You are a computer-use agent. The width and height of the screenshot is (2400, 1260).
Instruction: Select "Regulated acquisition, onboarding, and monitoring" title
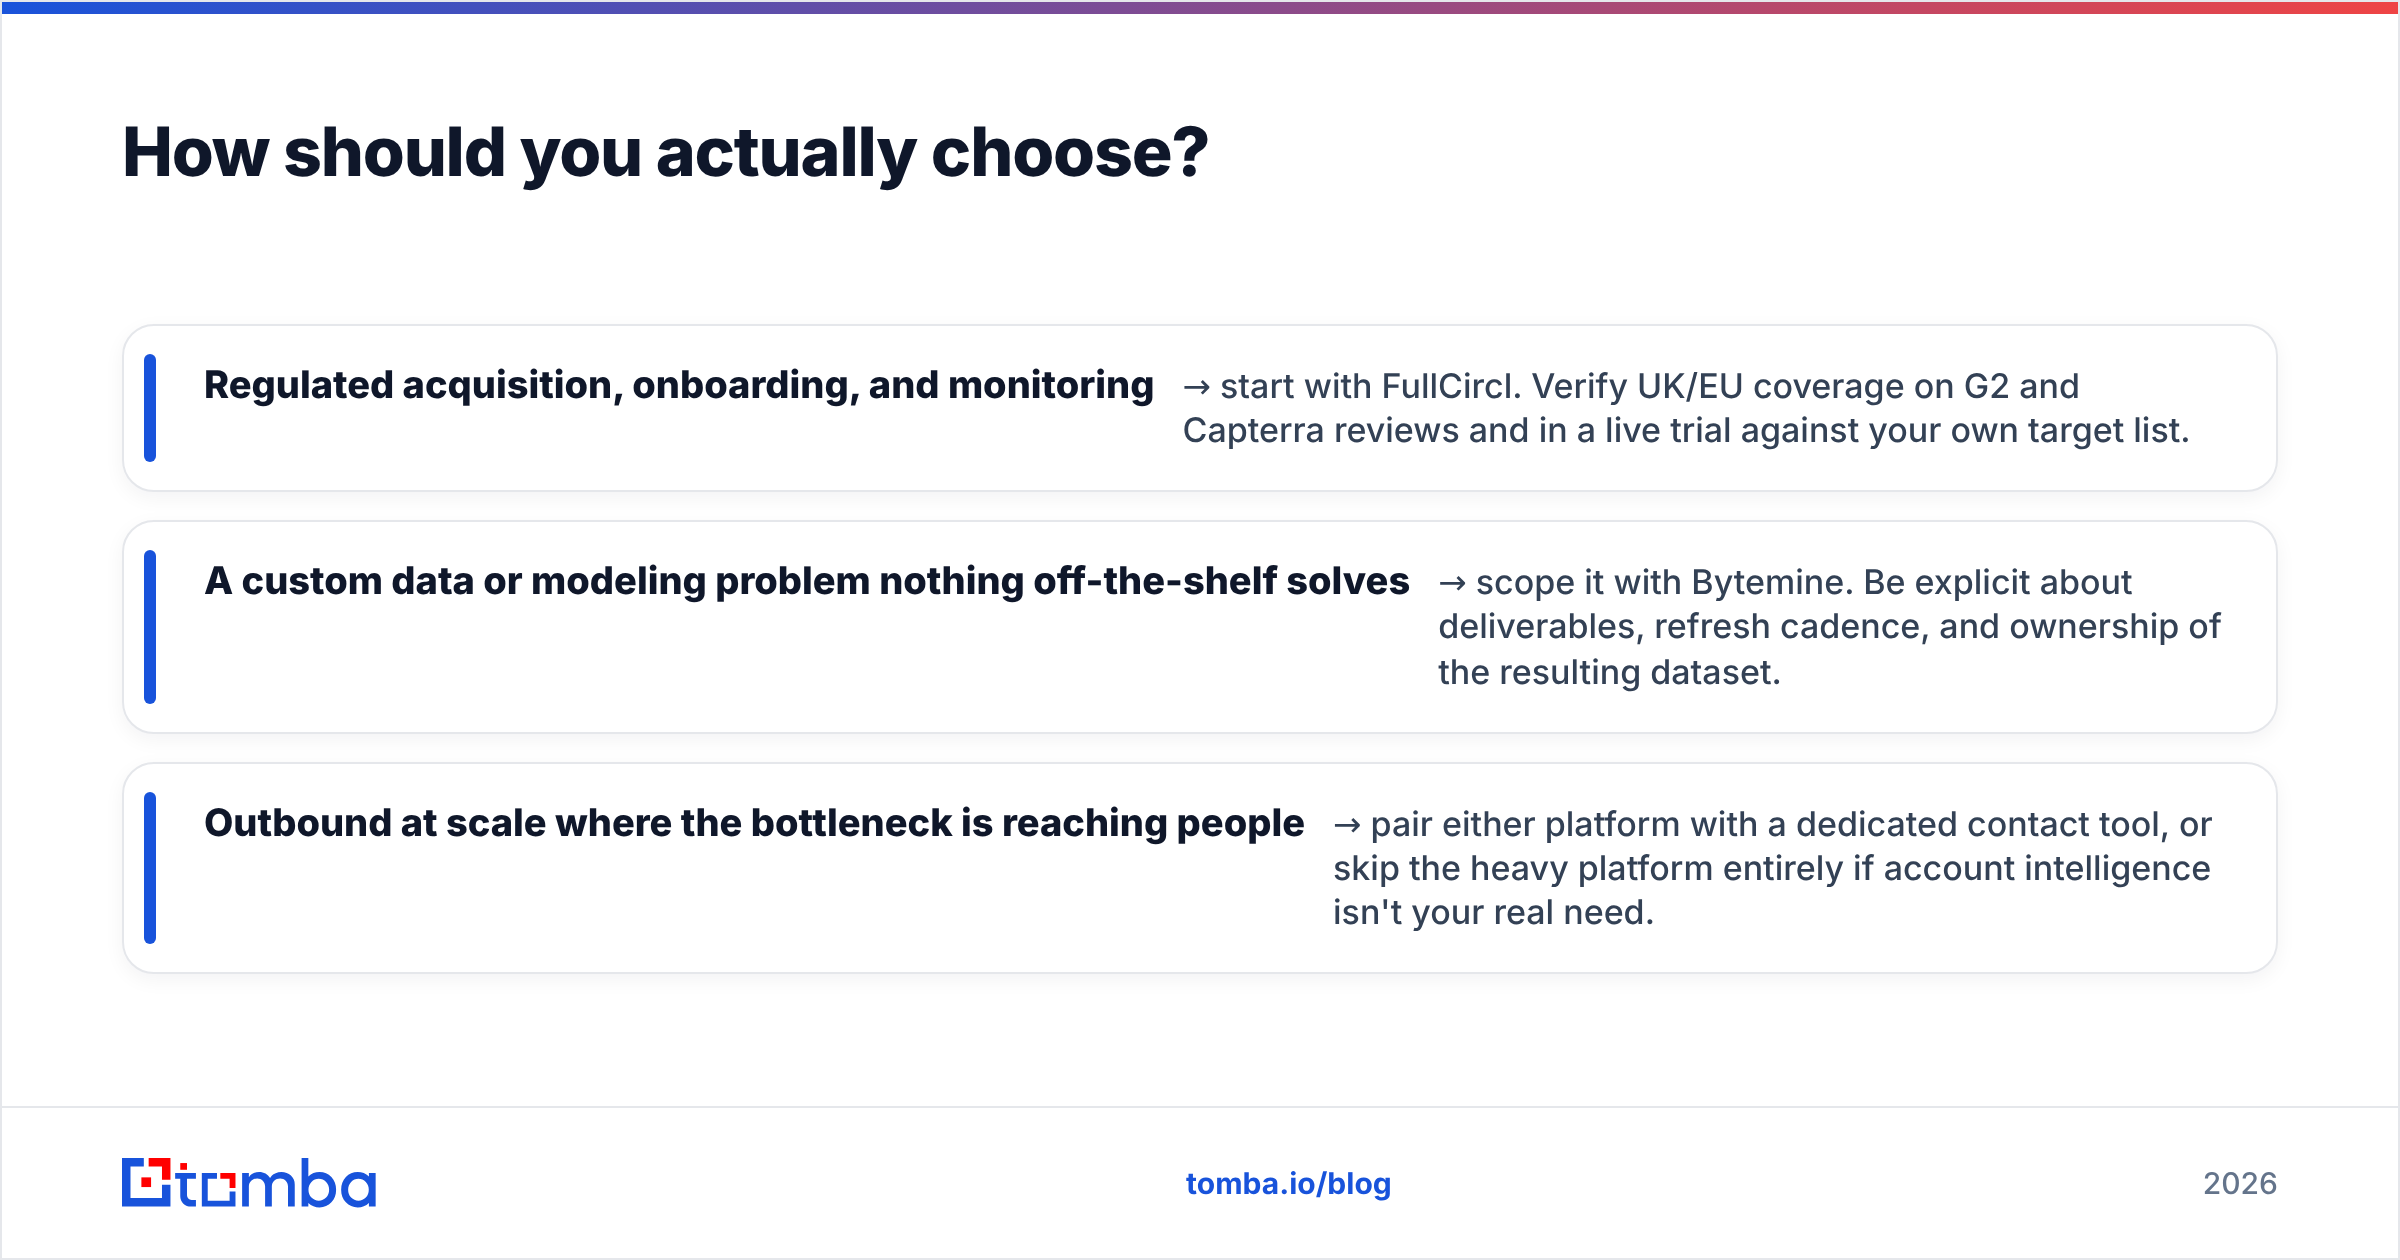tap(679, 386)
